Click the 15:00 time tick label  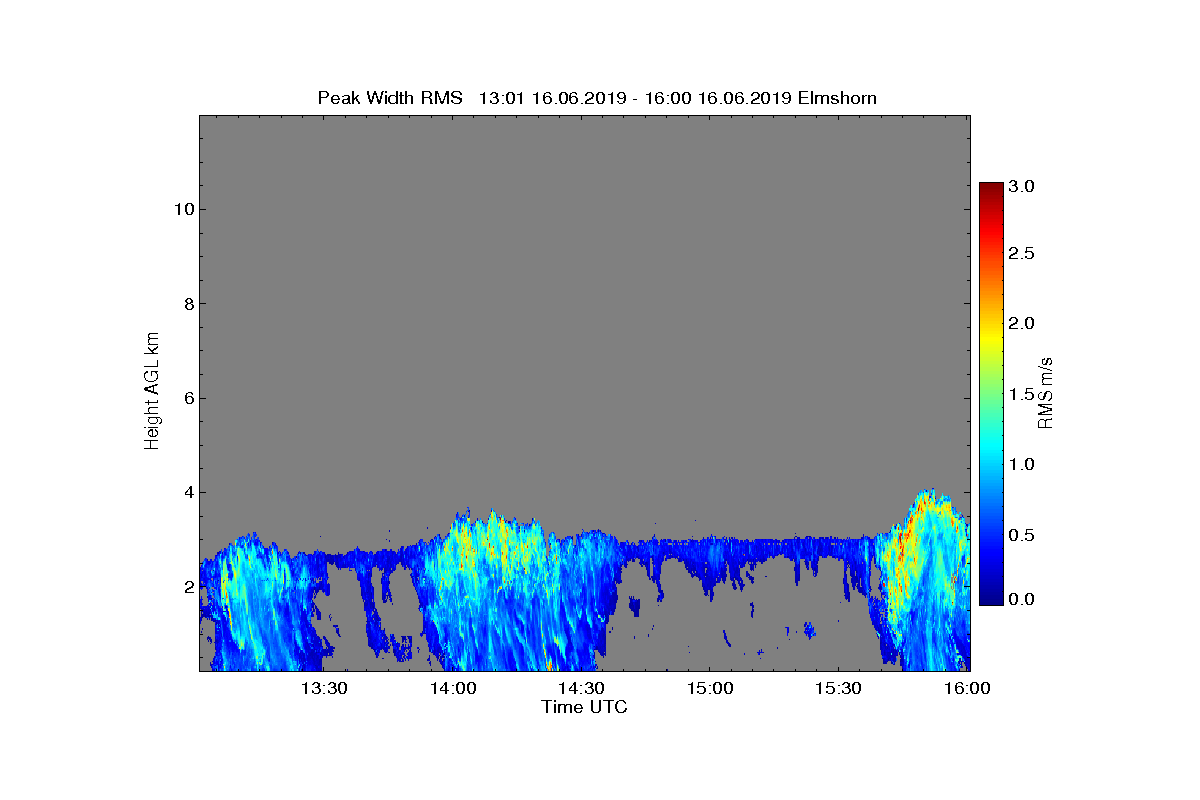[710, 688]
